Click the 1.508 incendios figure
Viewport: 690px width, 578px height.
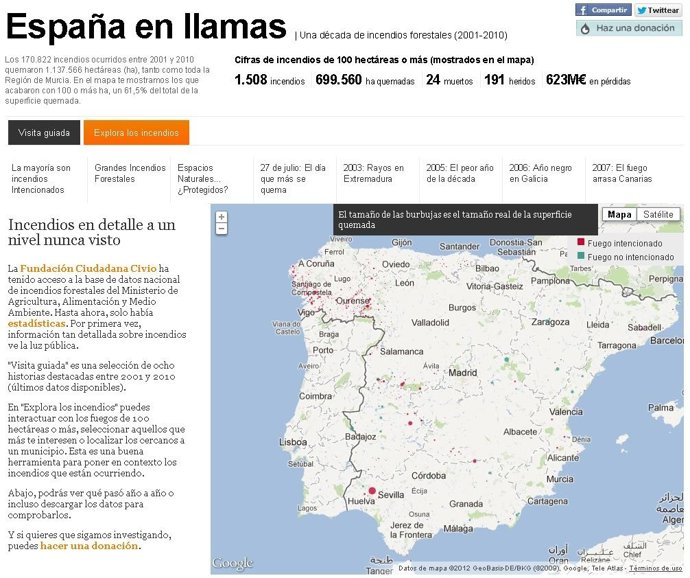pos(270,80)
